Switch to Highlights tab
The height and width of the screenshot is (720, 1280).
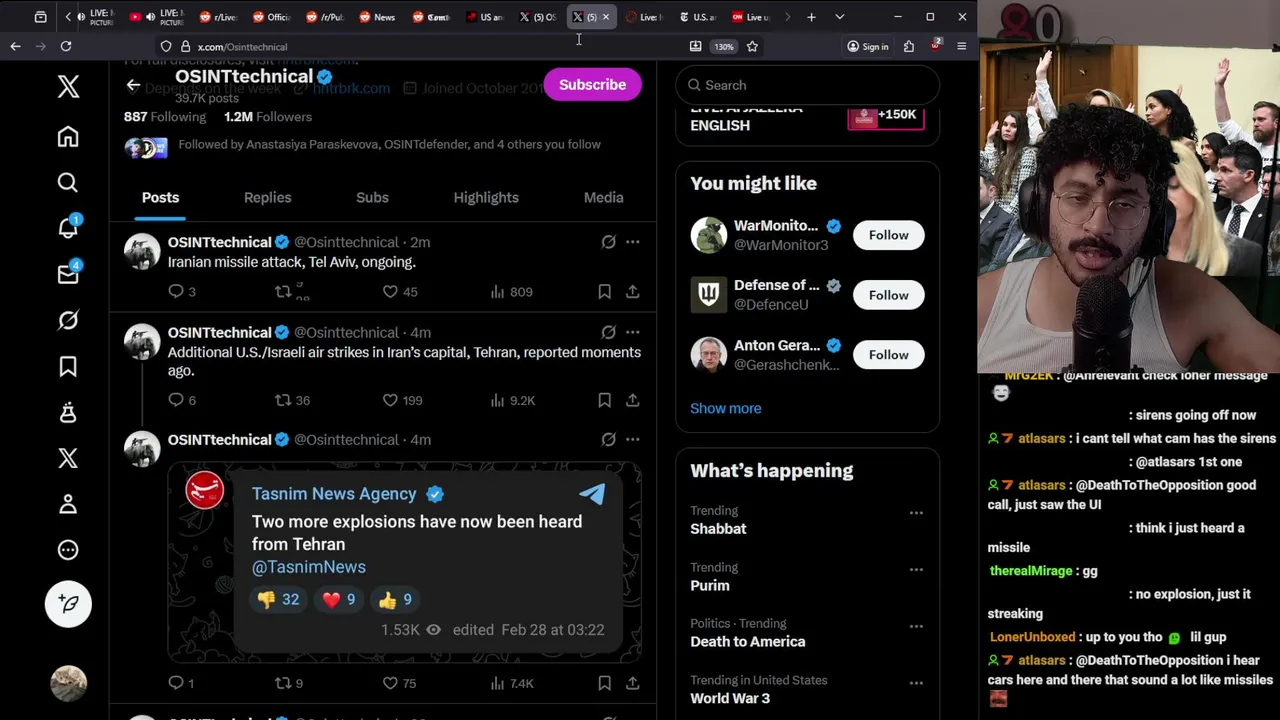tap(486, 197)
